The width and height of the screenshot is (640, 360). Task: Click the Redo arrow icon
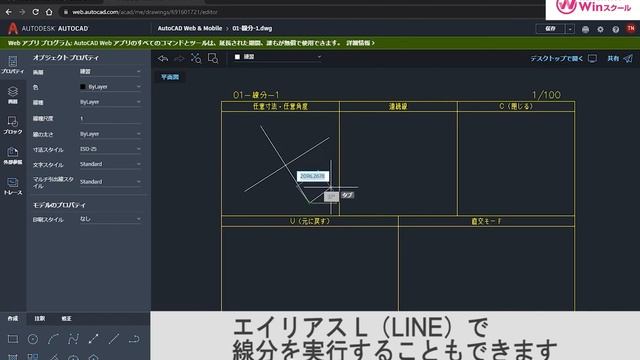click(179, 59)
